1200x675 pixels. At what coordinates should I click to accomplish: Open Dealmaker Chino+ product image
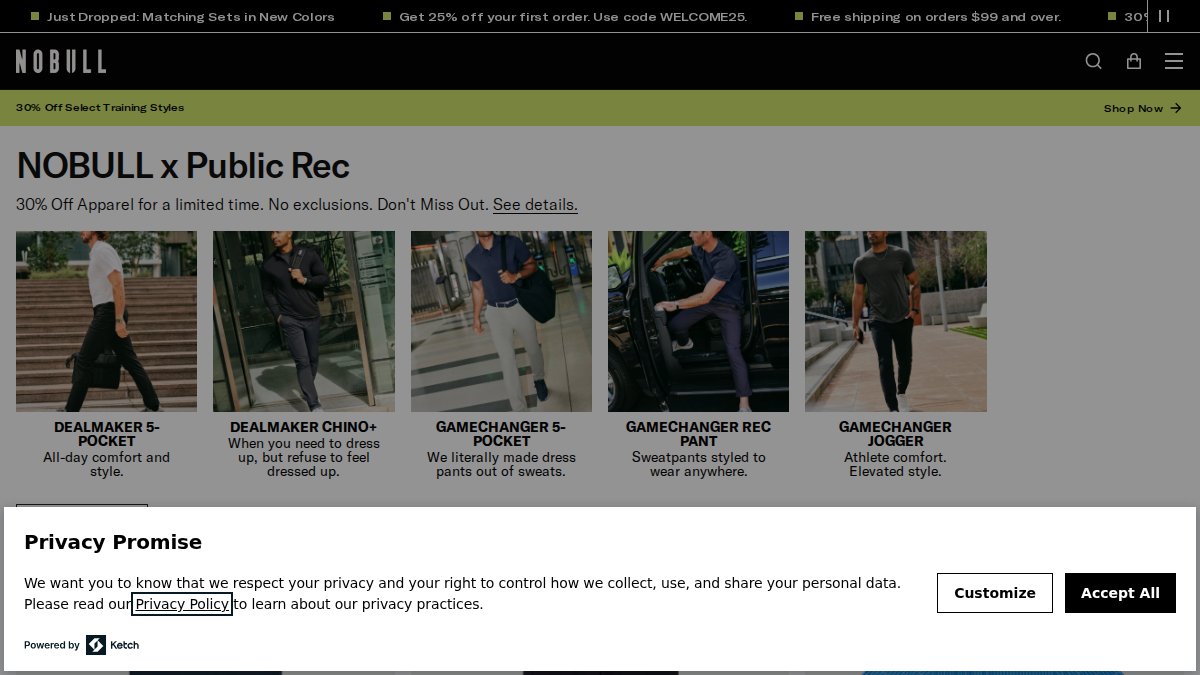click(x=304, y=321)
